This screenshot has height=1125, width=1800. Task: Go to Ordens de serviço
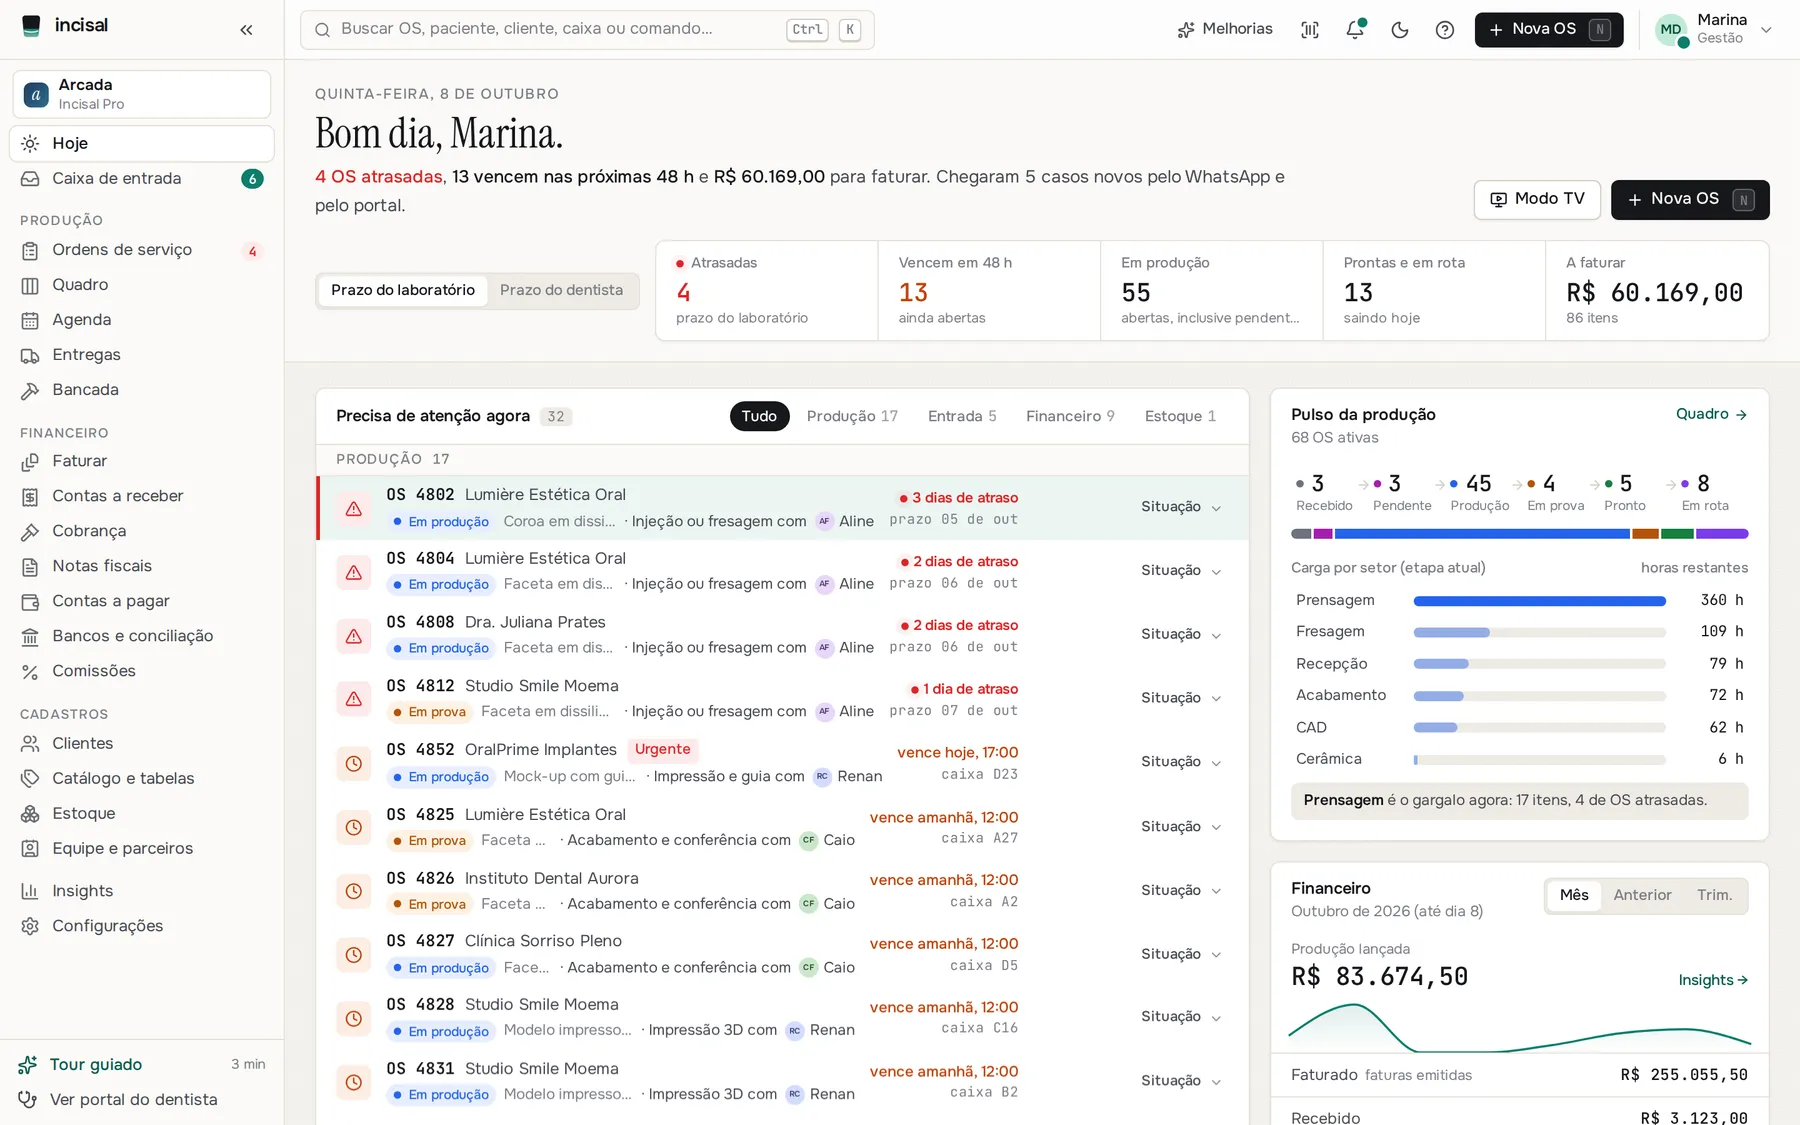point(142,250)
